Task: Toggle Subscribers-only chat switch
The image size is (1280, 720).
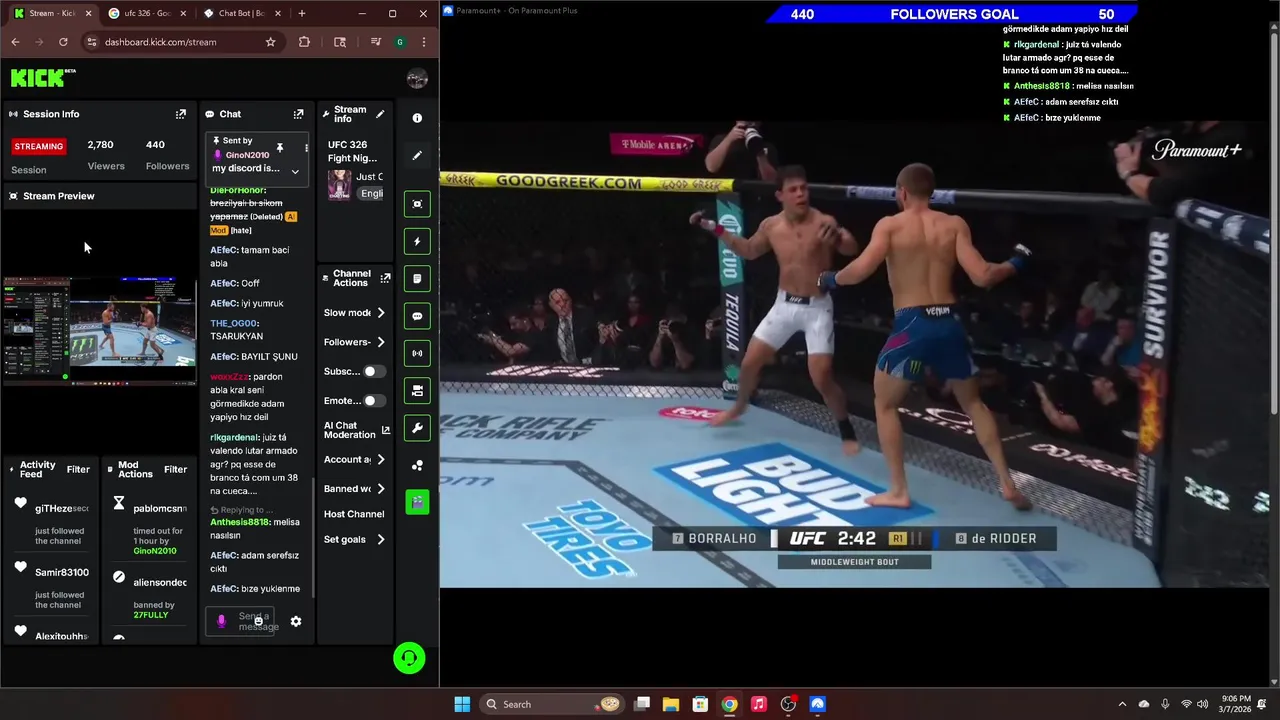Action: click(x=373, y=371)
